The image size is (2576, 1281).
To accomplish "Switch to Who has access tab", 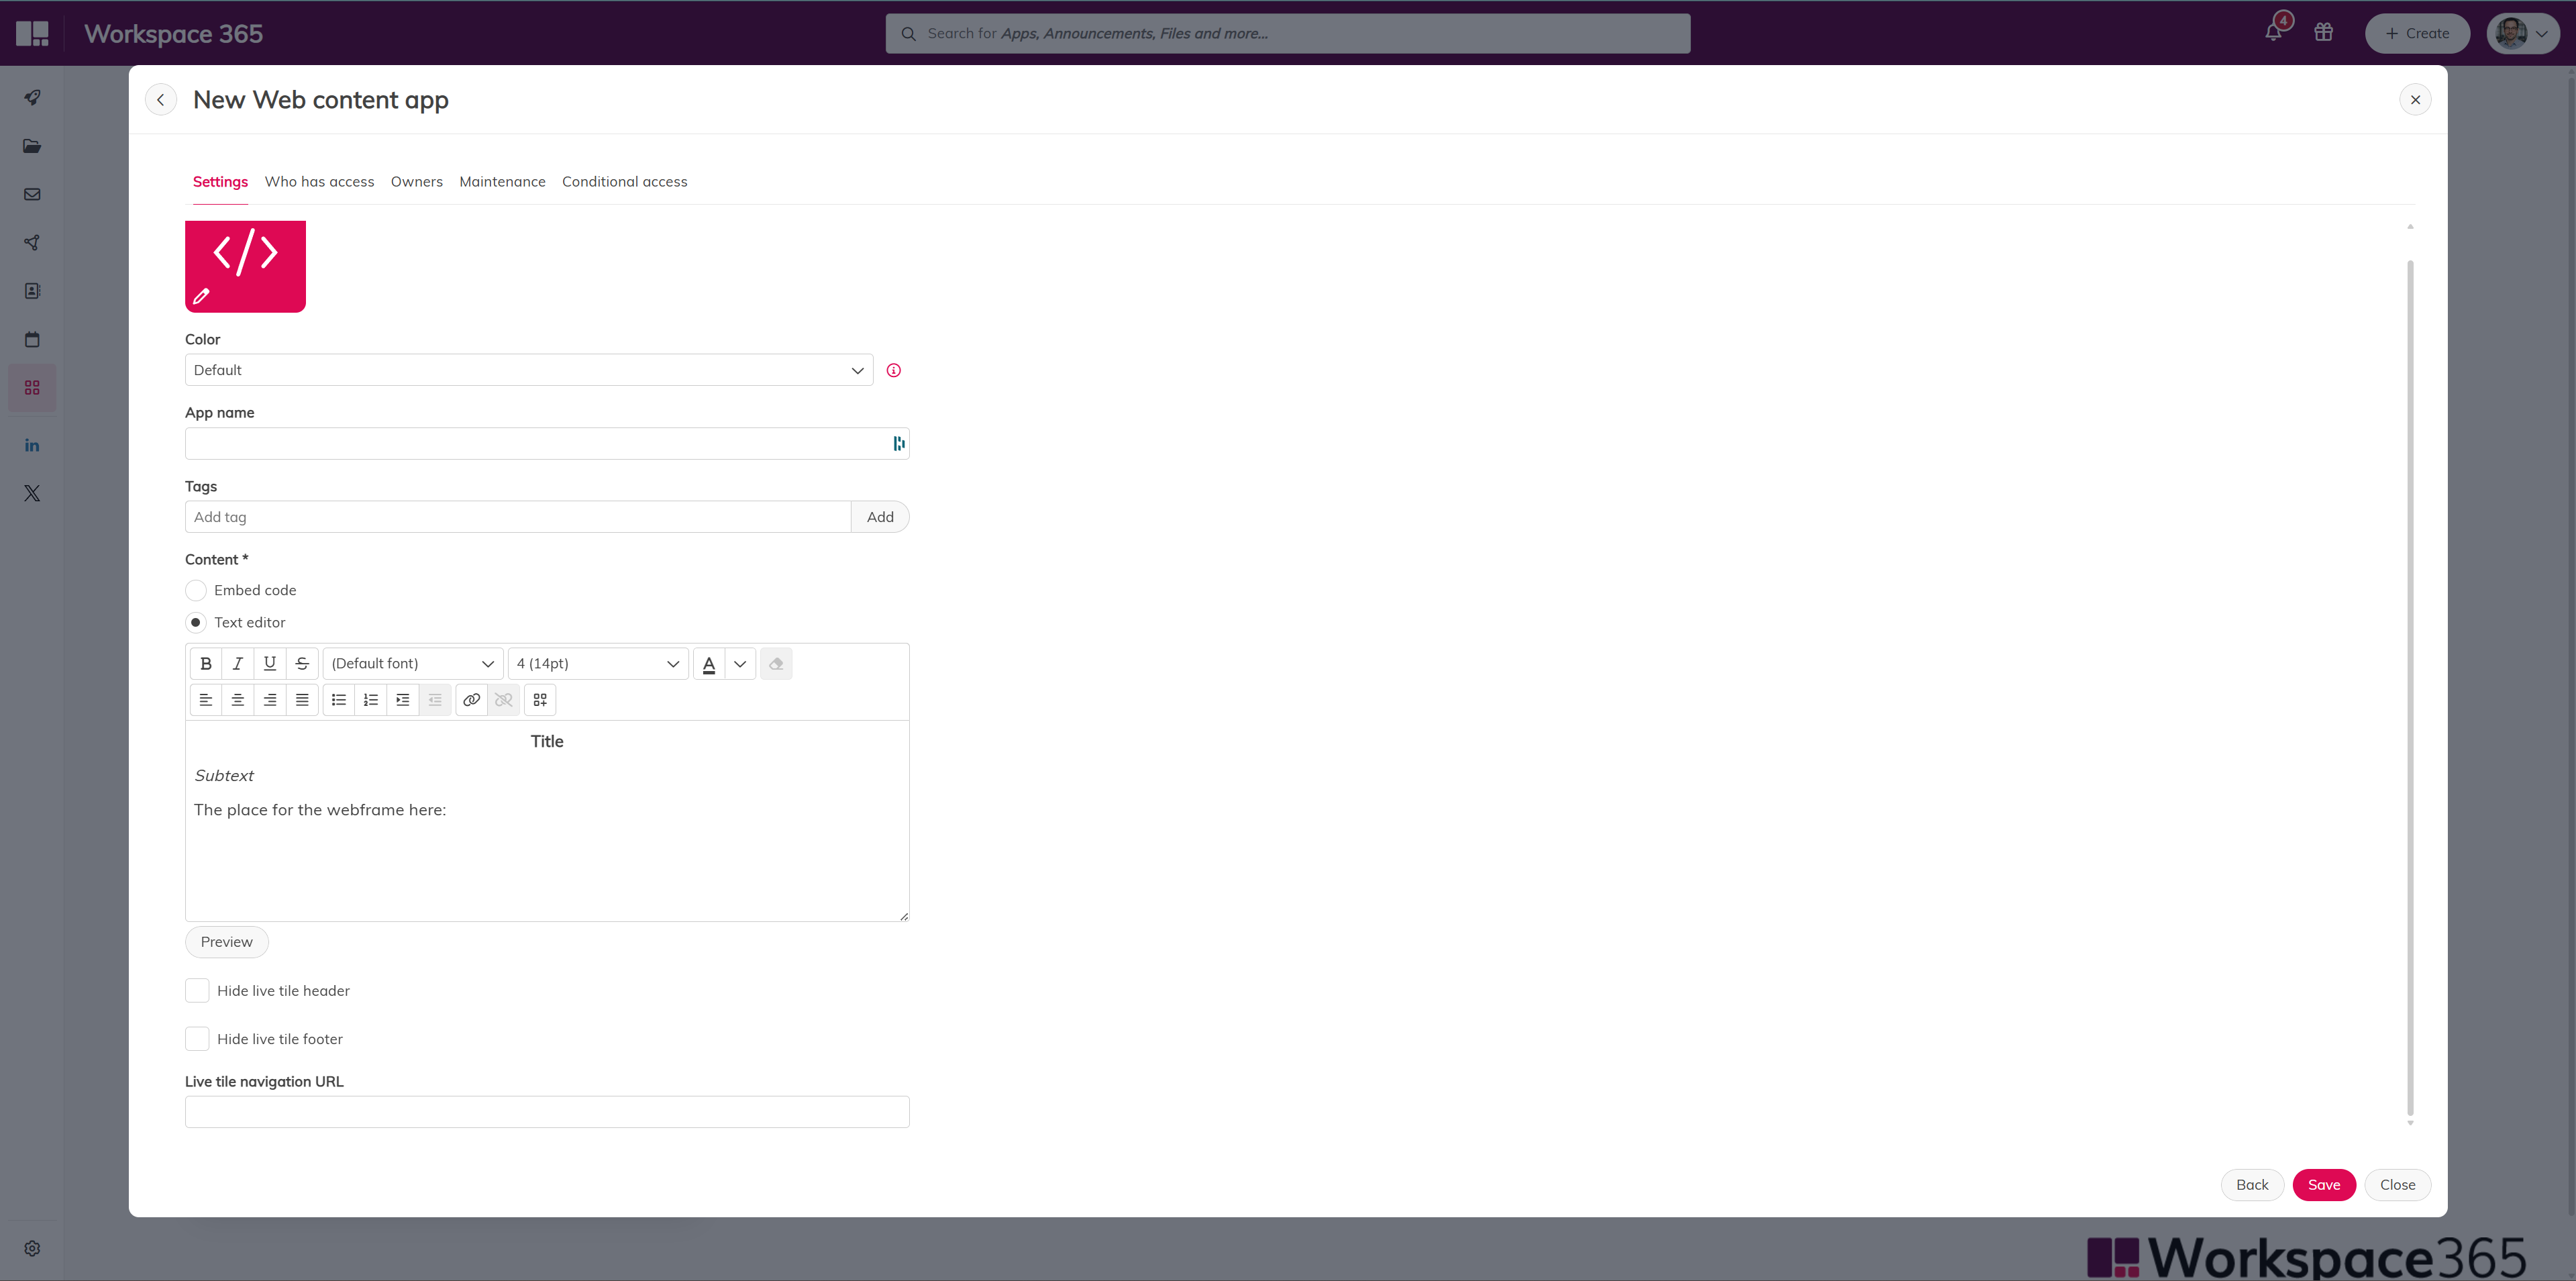I will (x=319, y=181).
